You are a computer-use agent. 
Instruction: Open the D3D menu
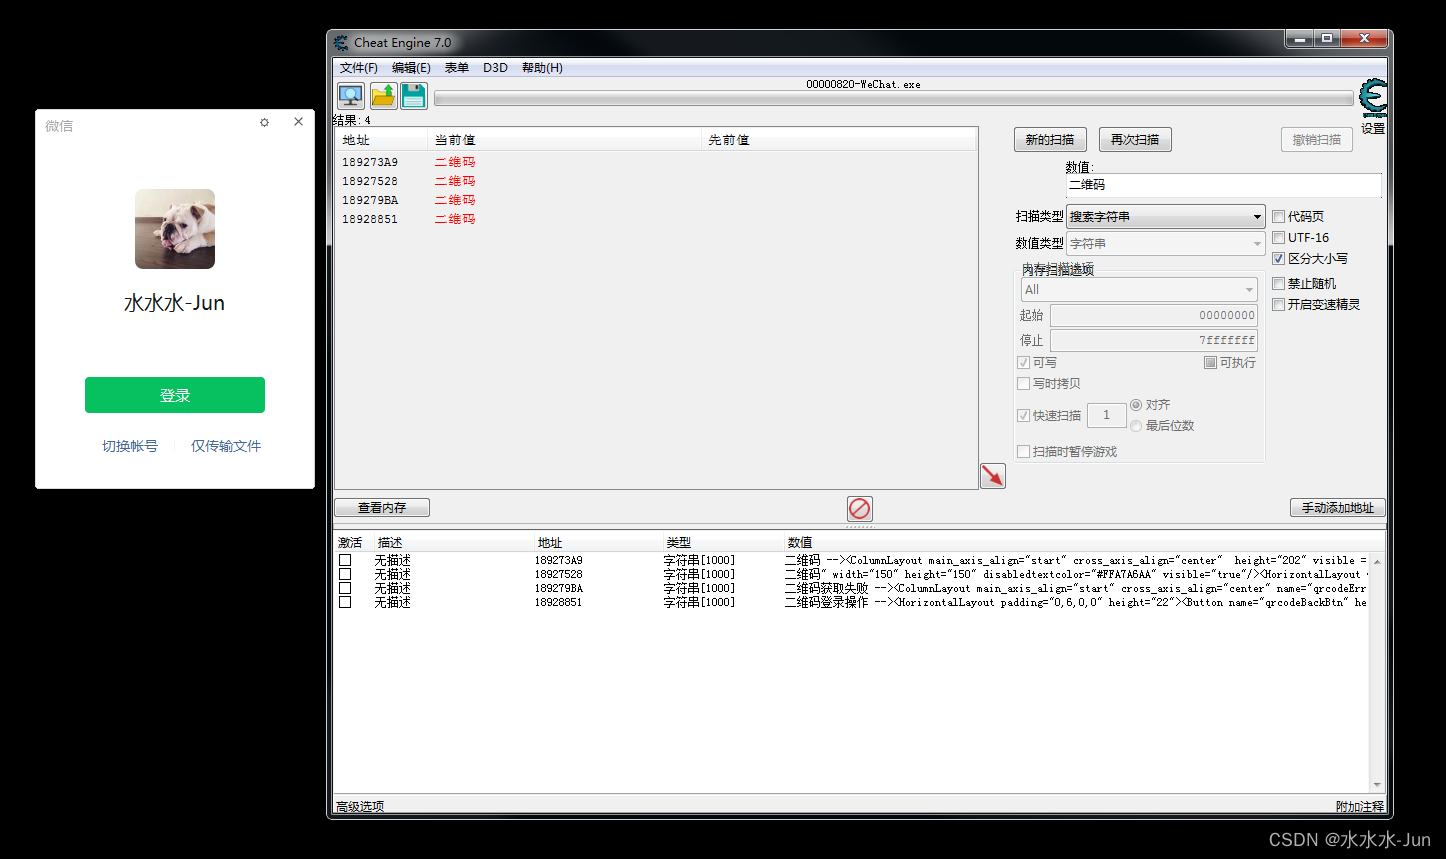click(x=495, y=68)
